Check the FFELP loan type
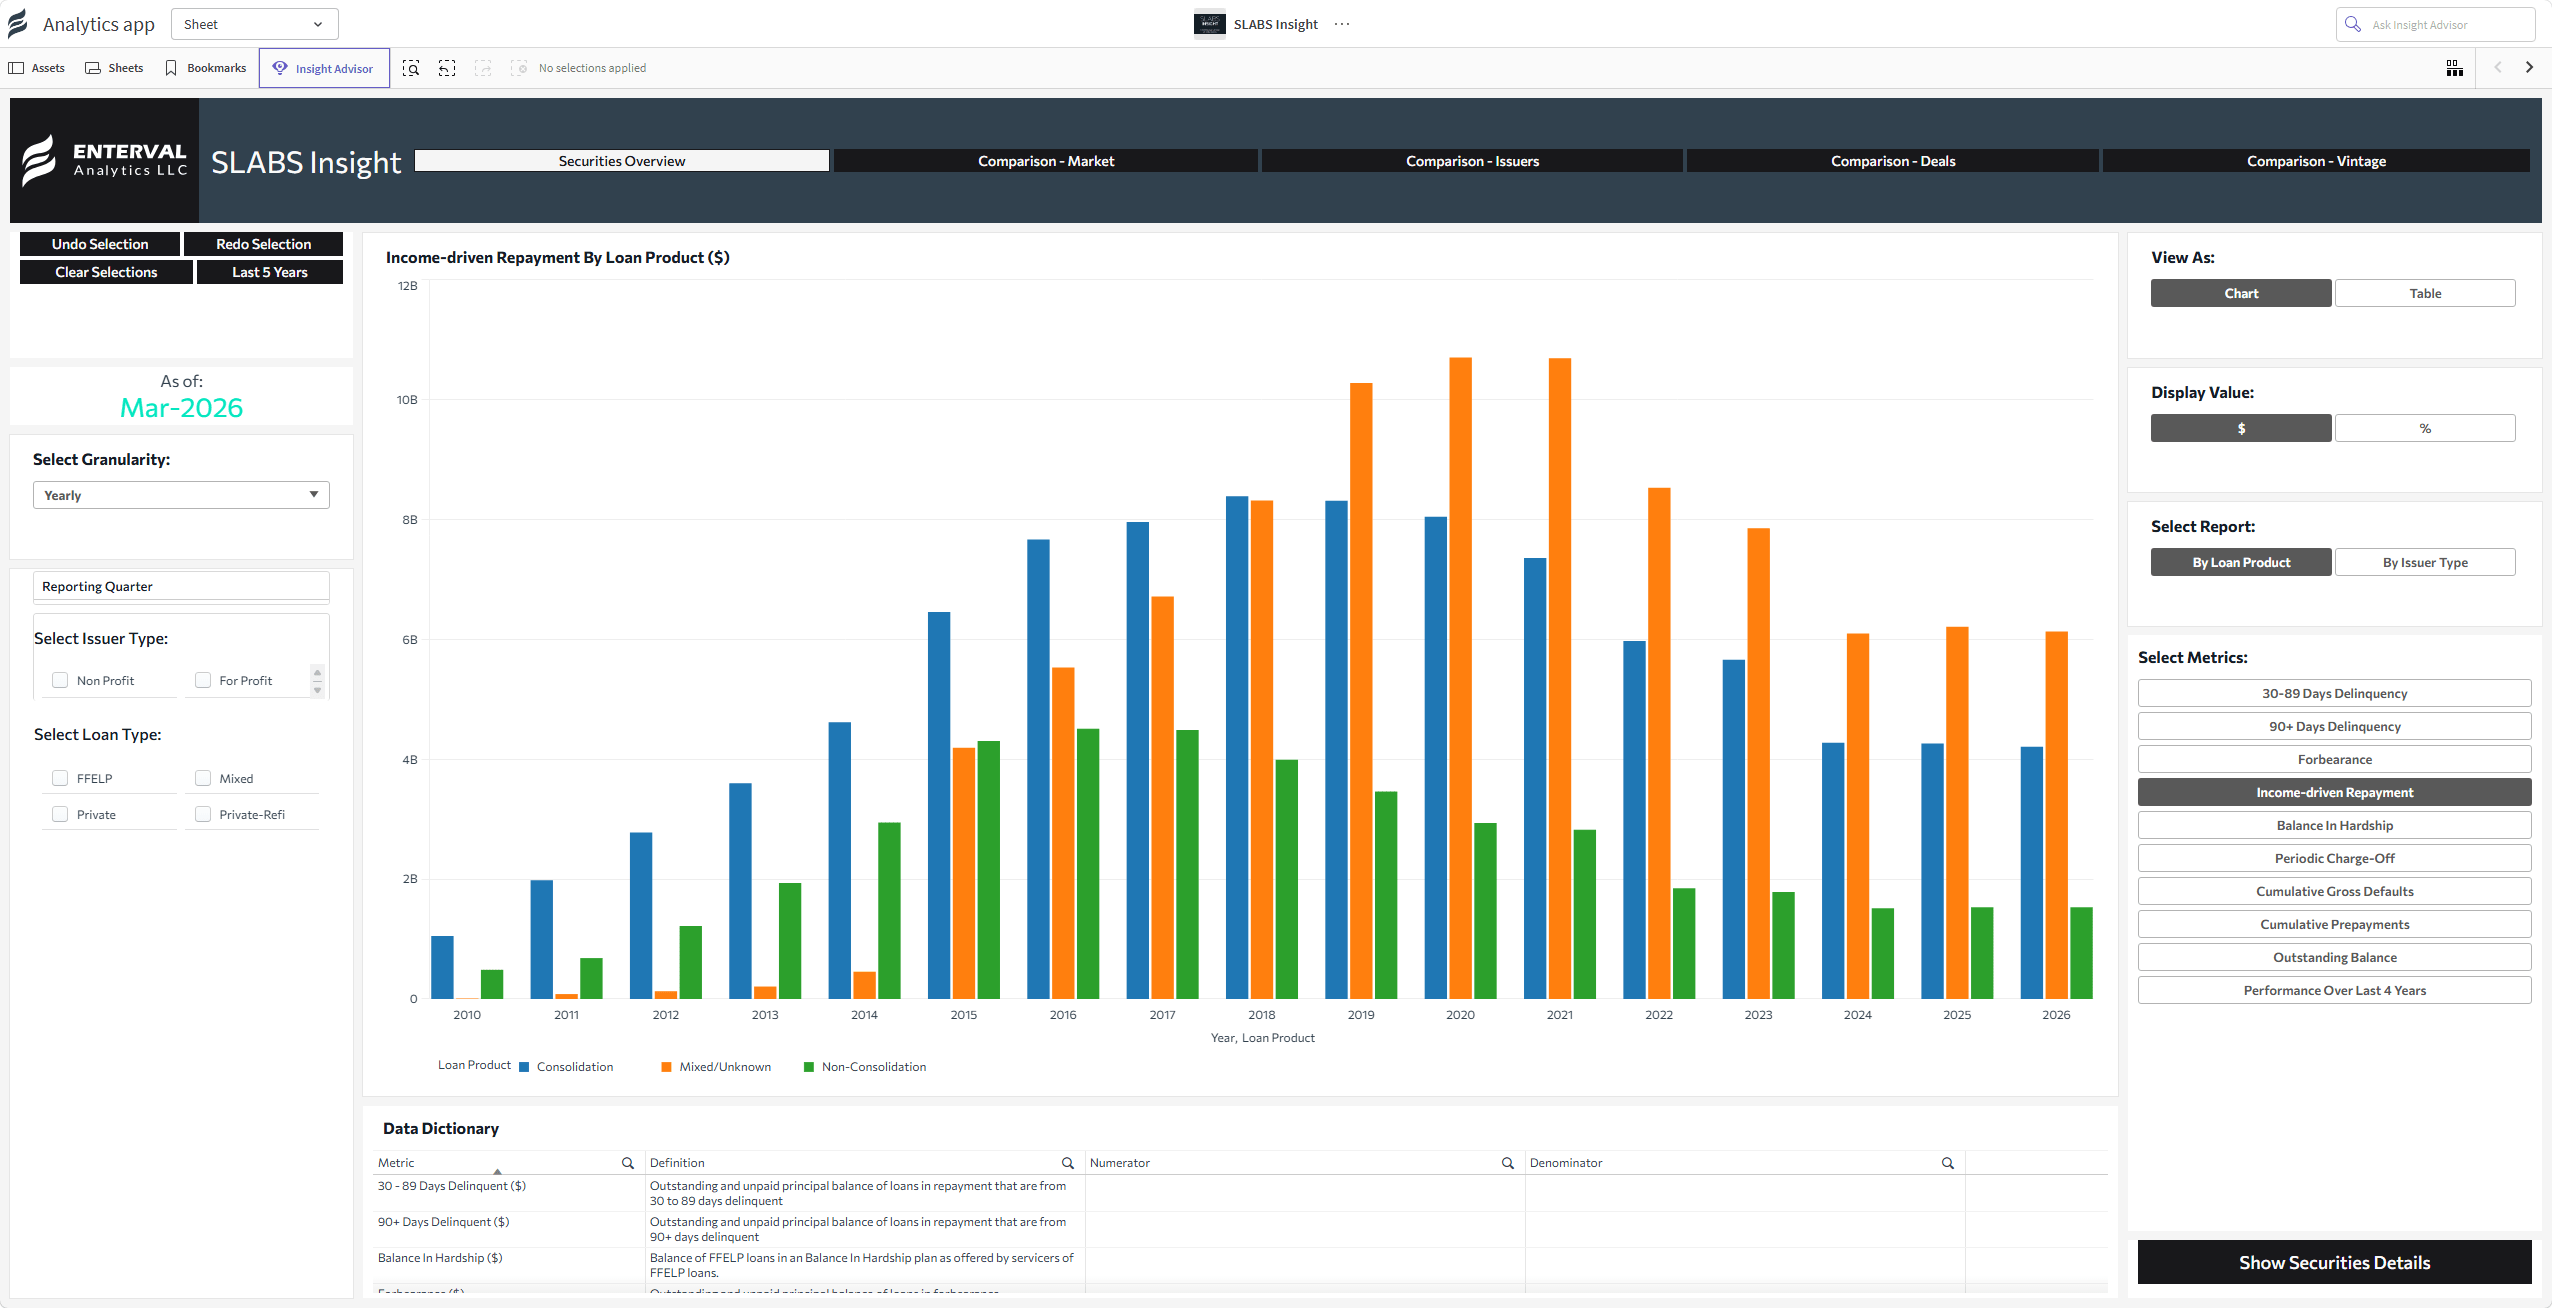Screen dimensions: 2552x1308 point(60,778)
